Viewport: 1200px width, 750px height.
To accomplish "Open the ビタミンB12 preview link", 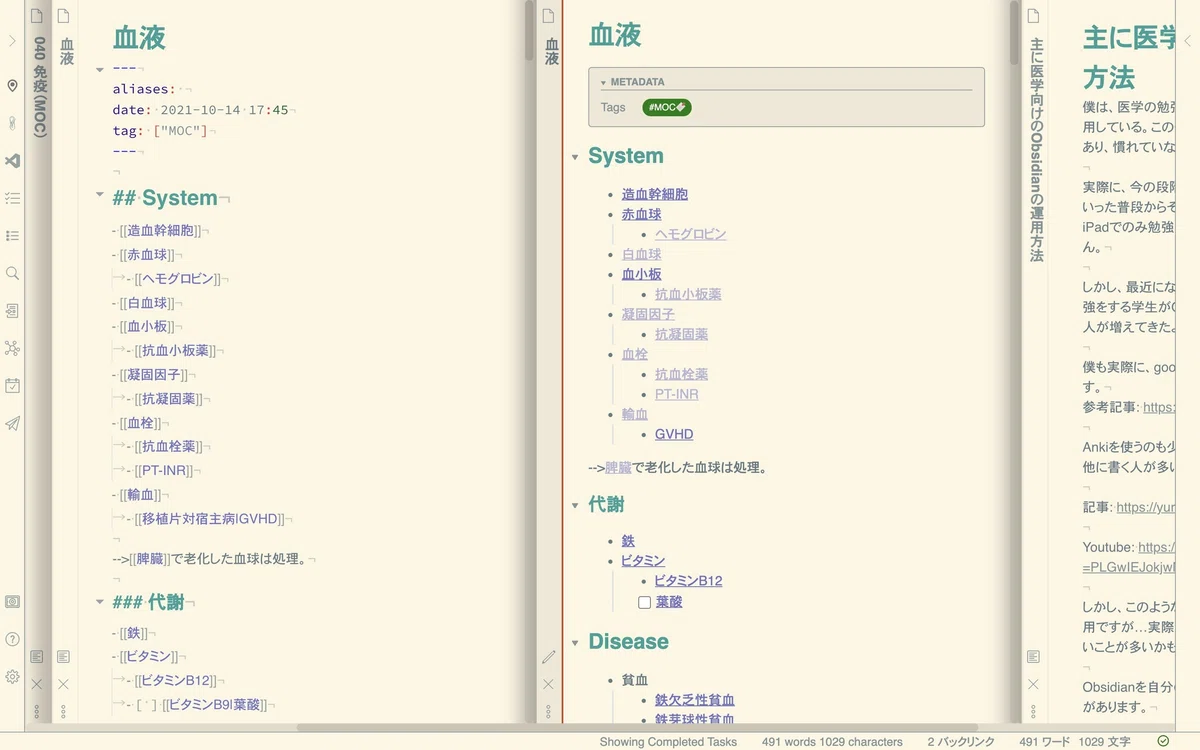I will (688, 580).
